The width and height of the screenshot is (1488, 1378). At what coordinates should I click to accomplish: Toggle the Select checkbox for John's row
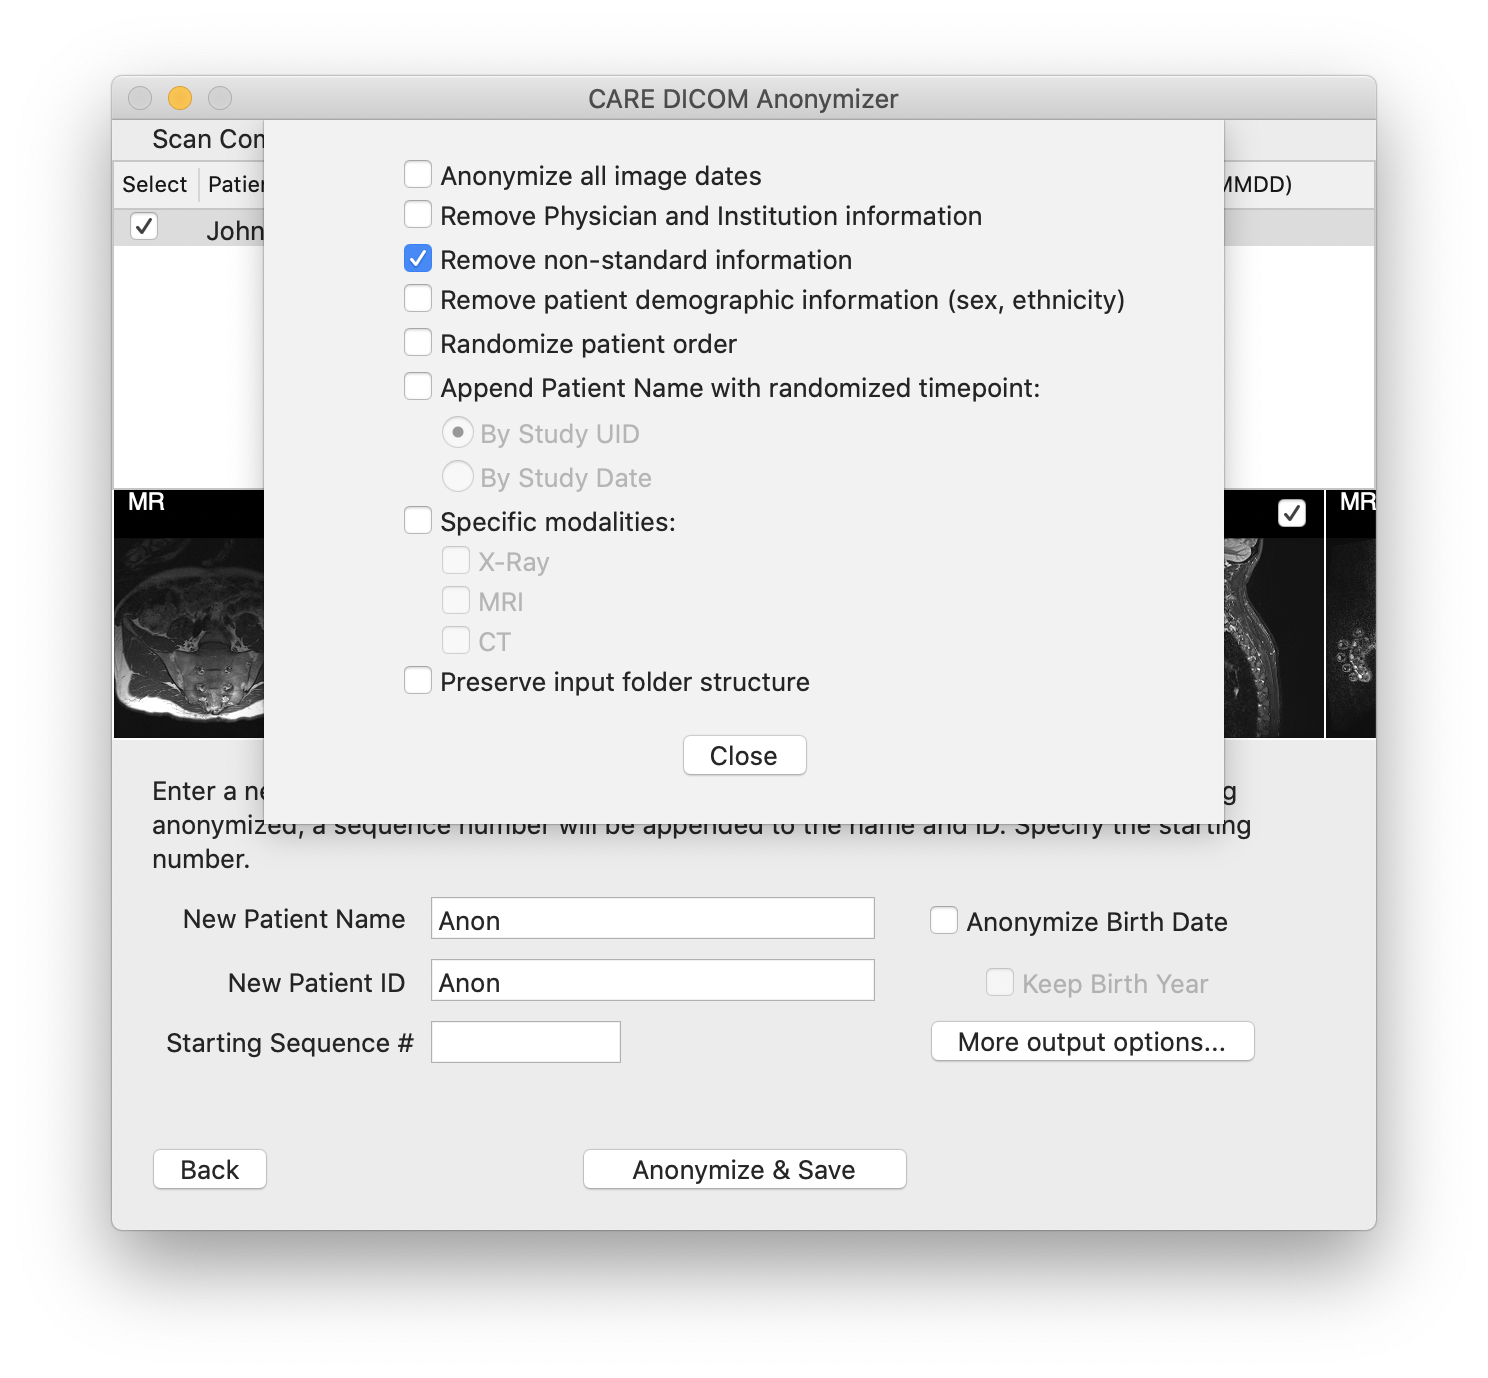point(144,227)
